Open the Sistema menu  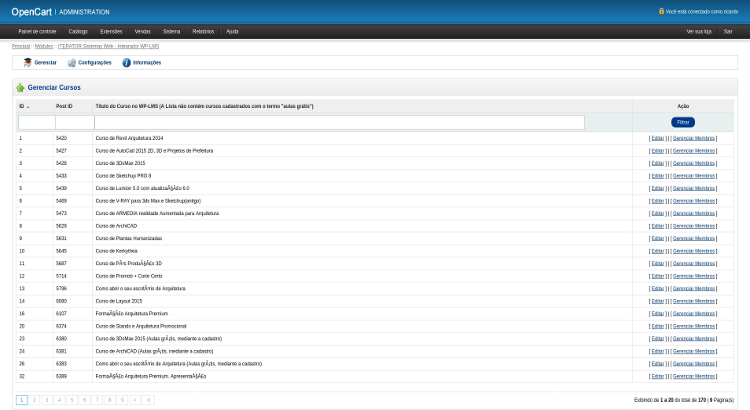point(171,32)
